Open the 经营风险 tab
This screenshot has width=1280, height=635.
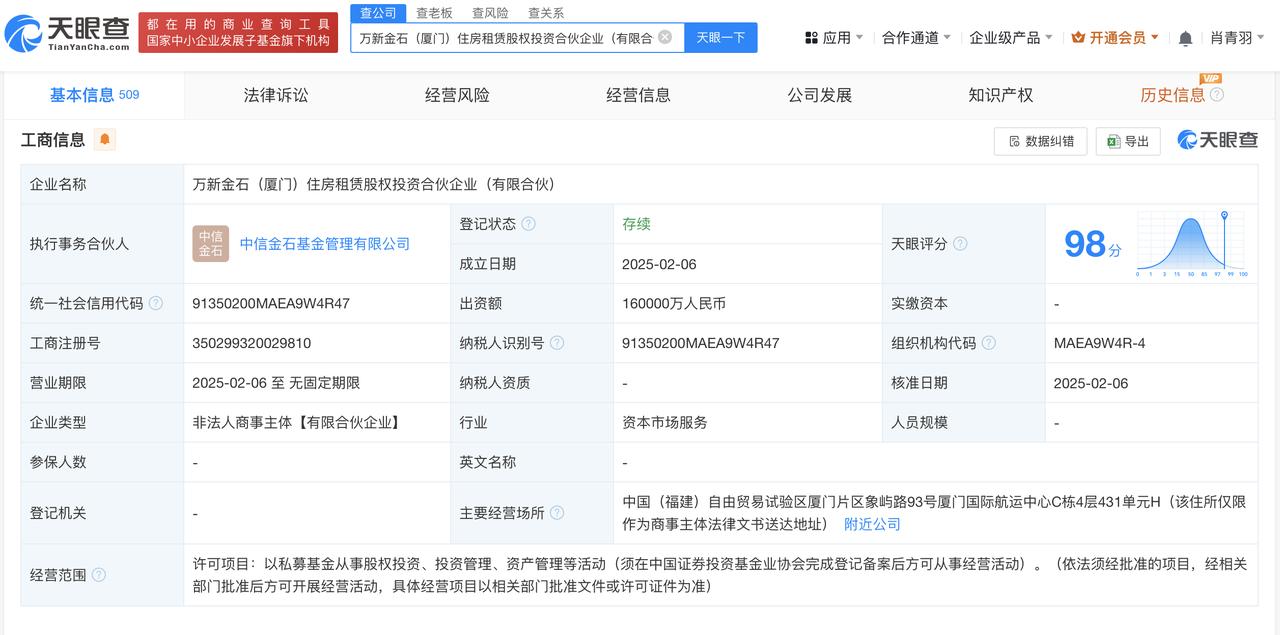[457, 95]
